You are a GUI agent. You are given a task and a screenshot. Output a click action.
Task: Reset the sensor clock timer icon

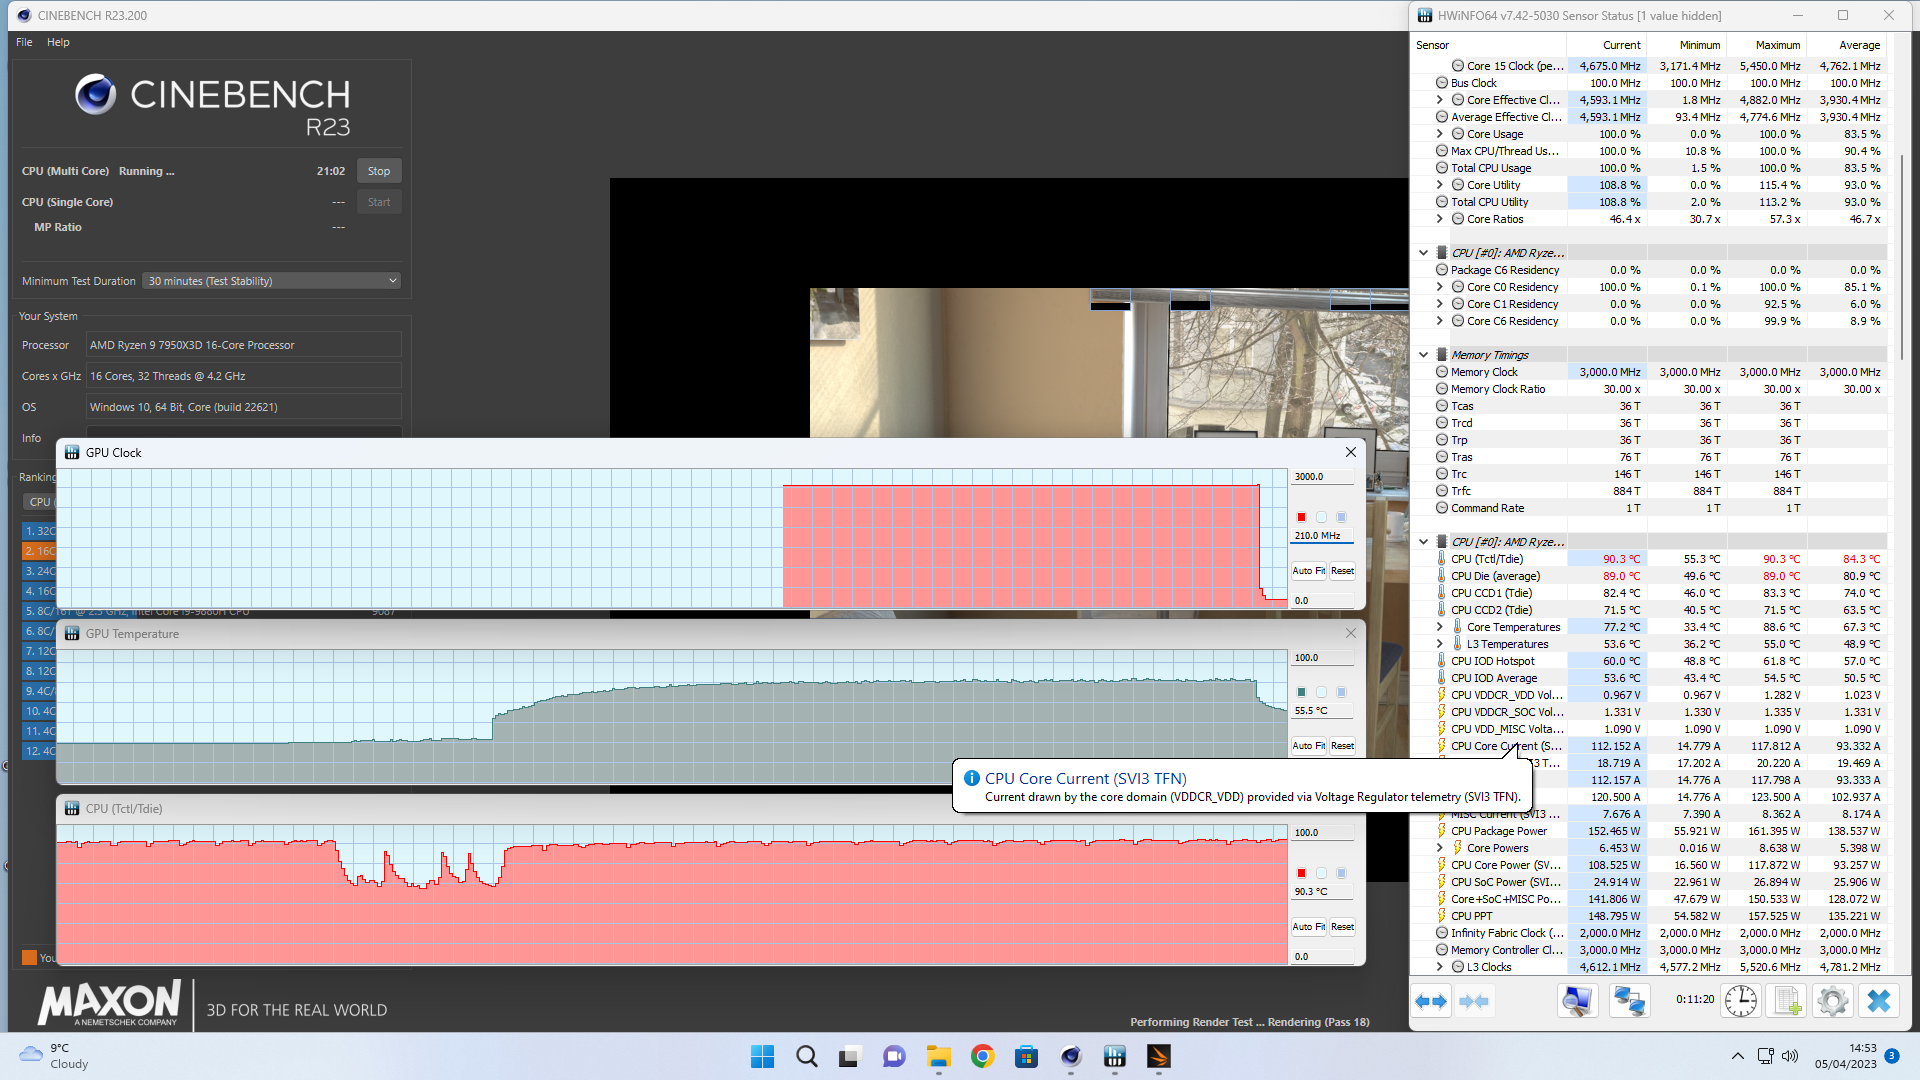point(1741,1001)
